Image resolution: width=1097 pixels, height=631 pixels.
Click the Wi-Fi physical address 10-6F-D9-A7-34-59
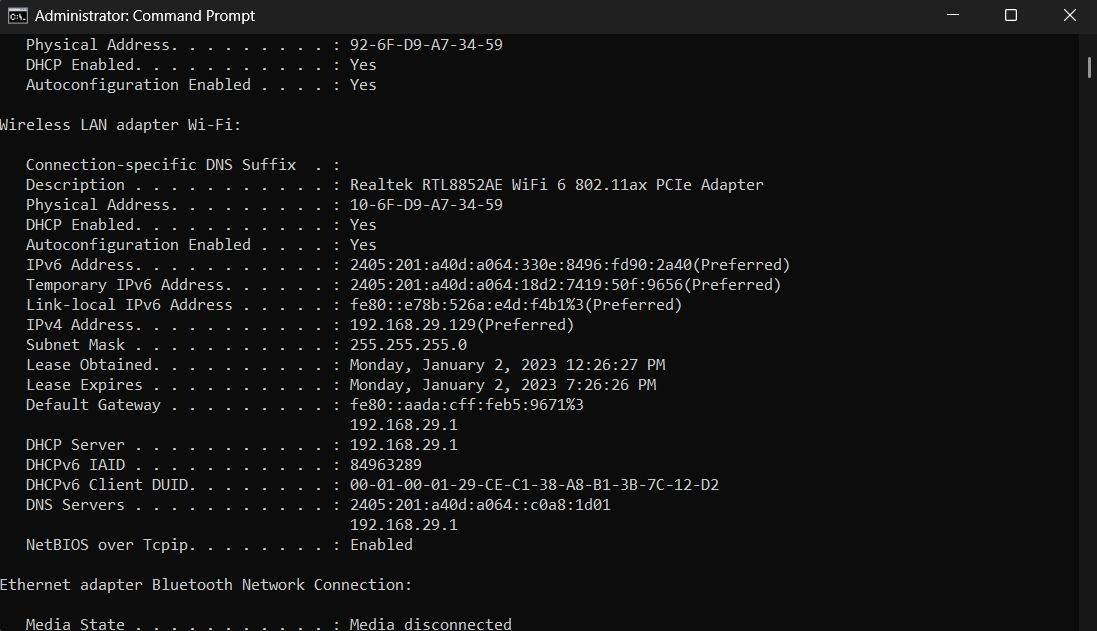[426, 204]
